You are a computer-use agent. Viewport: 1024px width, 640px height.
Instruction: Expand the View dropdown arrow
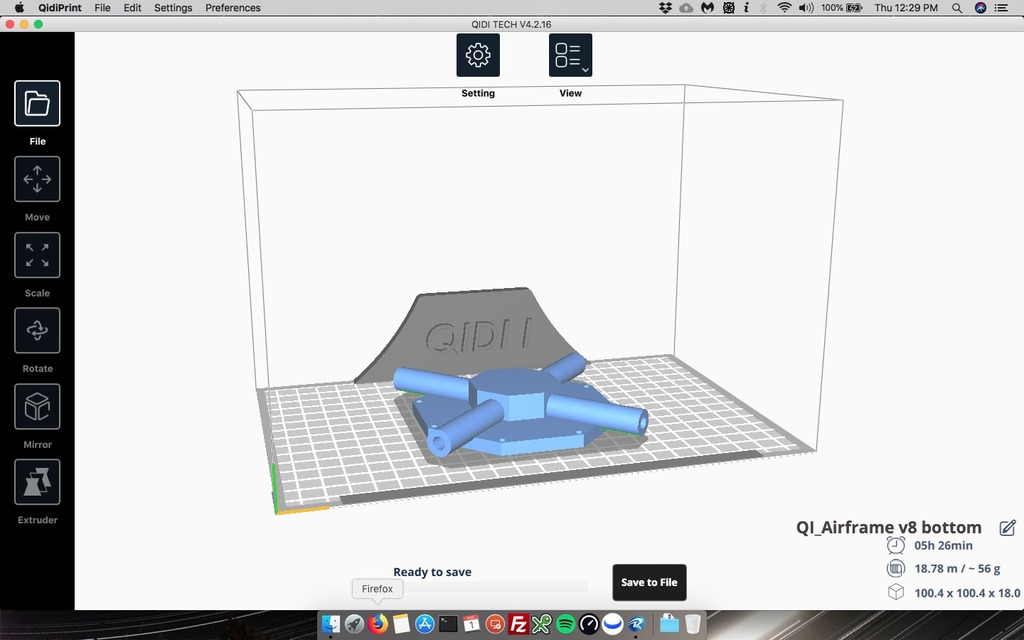584,70
